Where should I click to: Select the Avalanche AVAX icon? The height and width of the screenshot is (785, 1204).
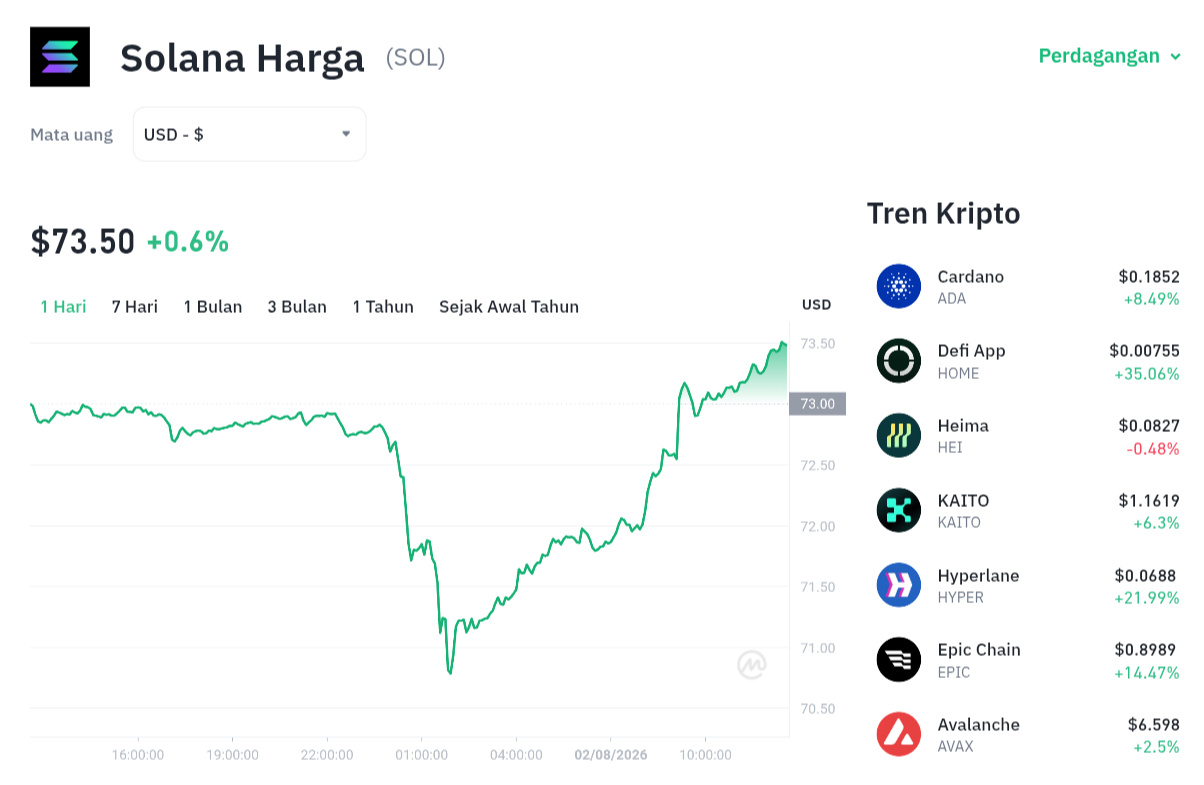pyautogui.click(x=899, y=734)
